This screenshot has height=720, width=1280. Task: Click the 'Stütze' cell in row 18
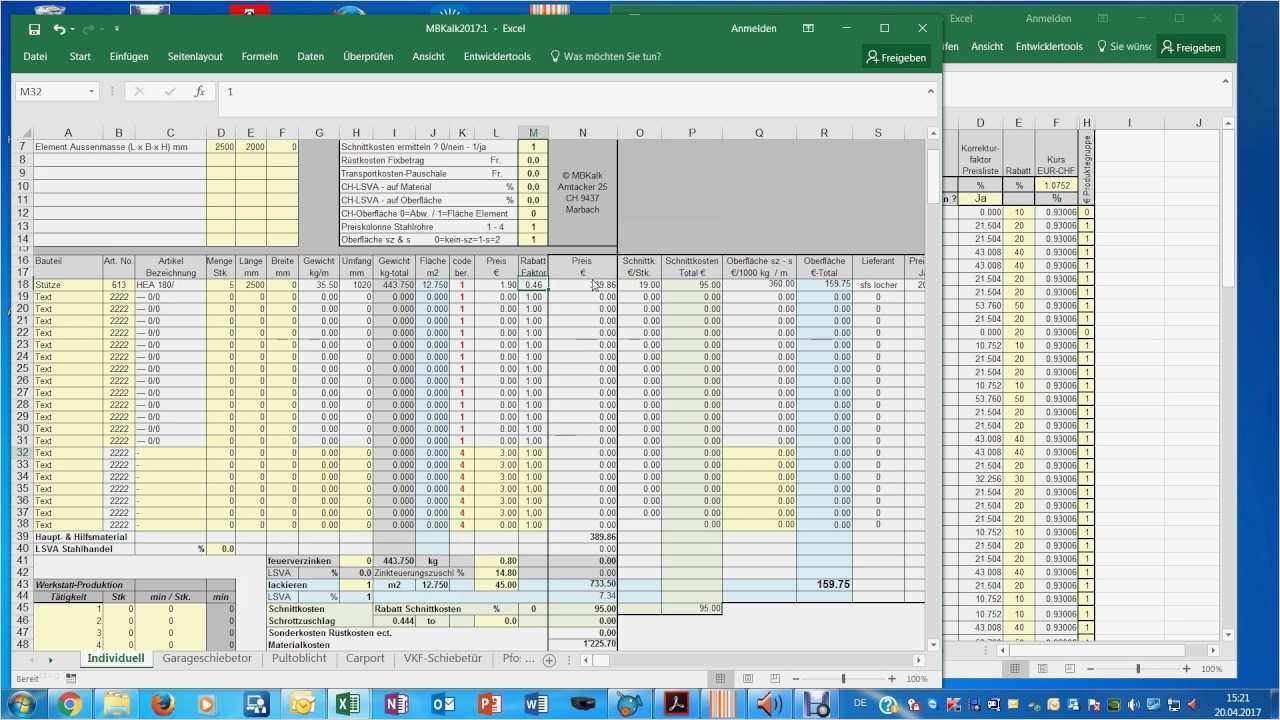(x=67, y=285)
